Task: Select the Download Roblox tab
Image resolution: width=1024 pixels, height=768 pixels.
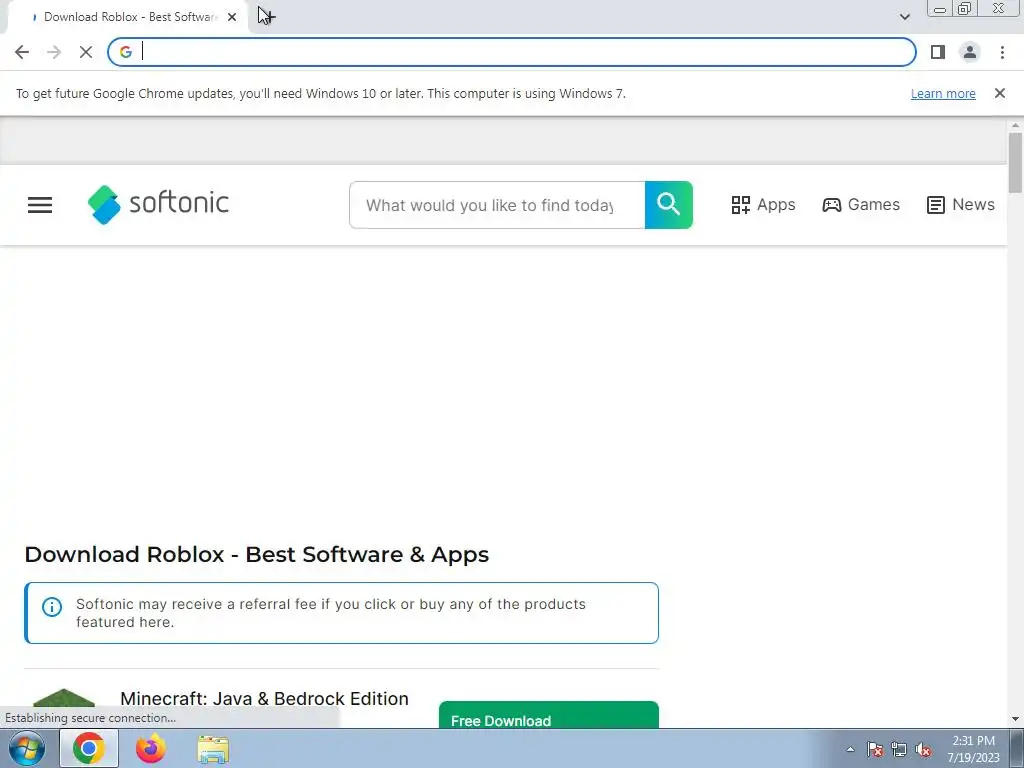Action: coord(127,17)
